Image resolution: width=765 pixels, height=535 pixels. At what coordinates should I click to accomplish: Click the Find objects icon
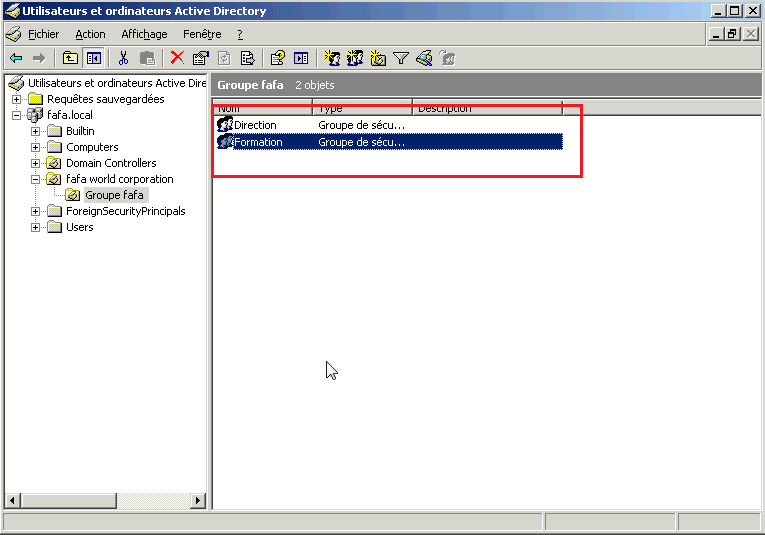(424, 58)
